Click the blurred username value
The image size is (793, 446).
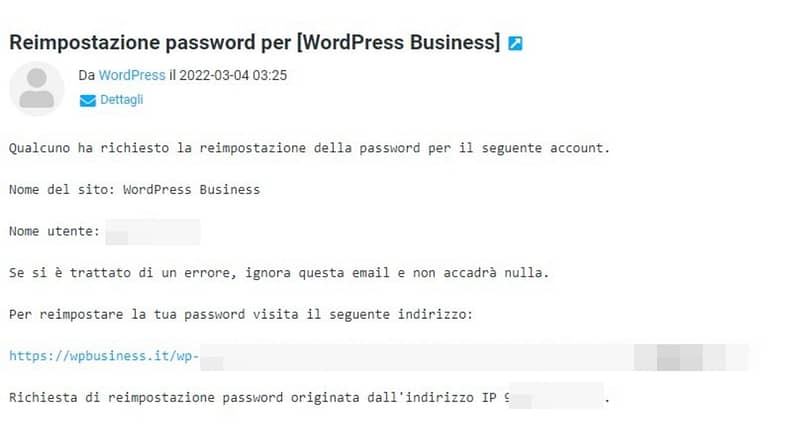click(153, 232)
